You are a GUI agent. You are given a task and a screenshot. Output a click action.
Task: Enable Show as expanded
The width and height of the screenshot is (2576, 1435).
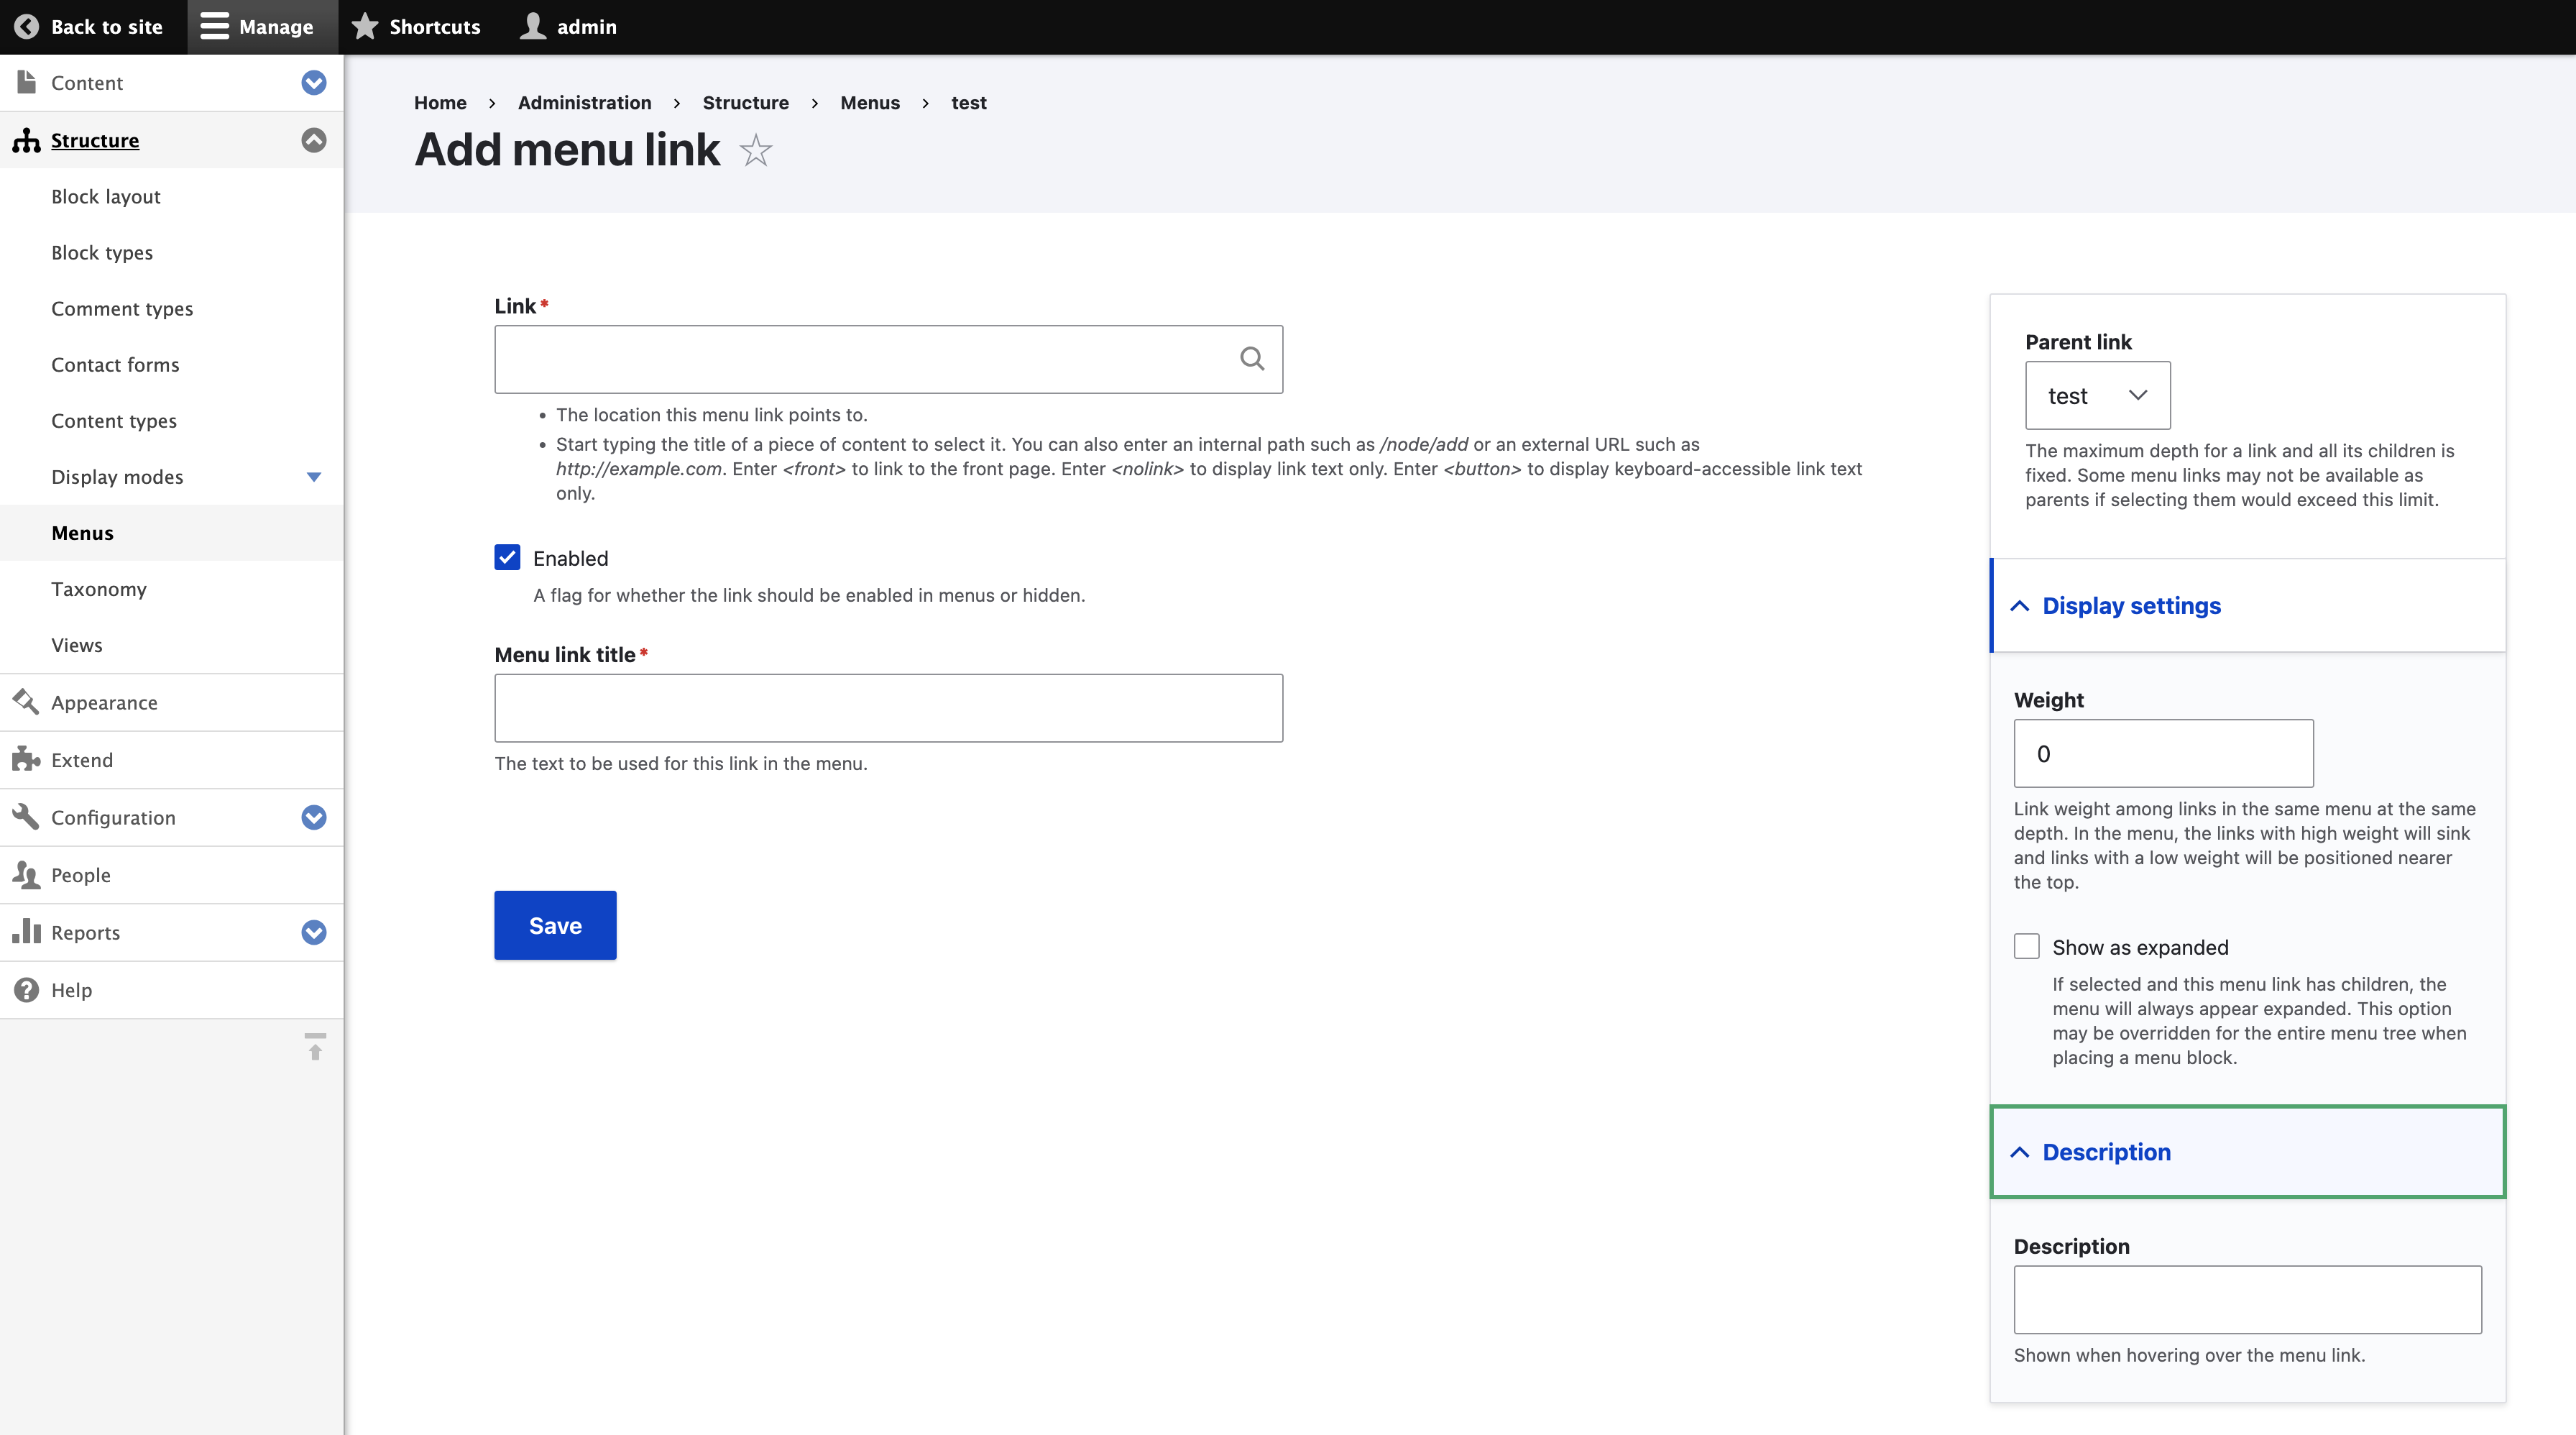click(2027, 946)
